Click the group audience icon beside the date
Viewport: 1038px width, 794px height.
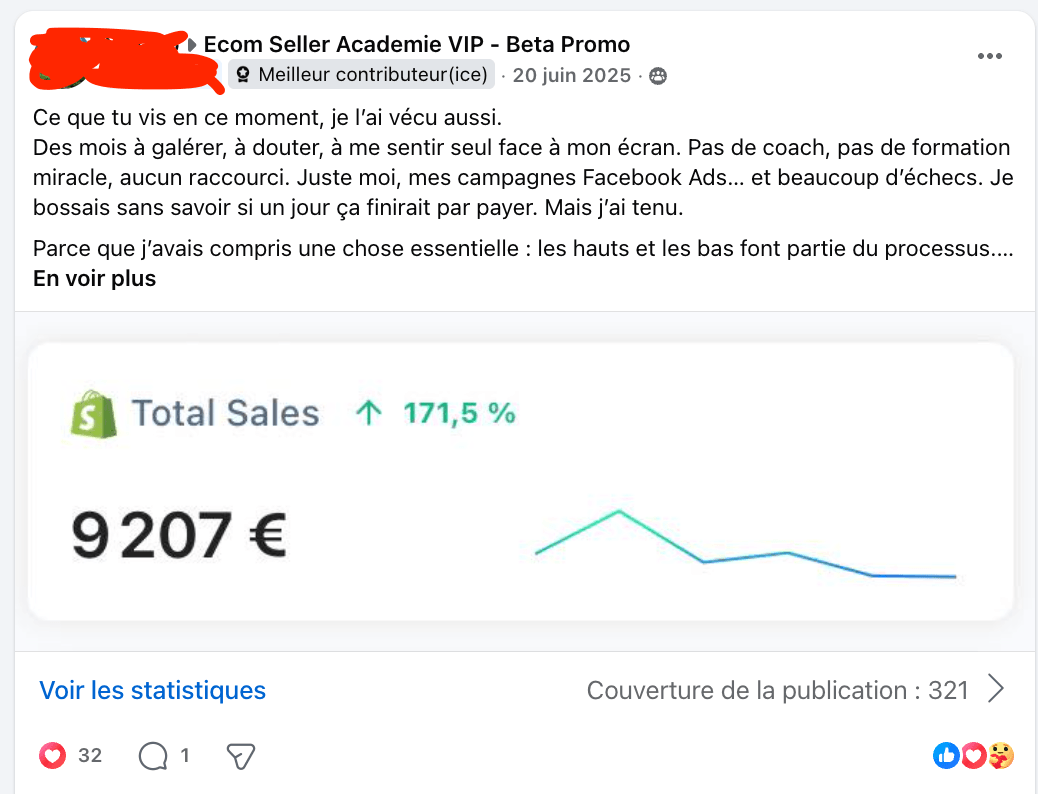(657, 76)
